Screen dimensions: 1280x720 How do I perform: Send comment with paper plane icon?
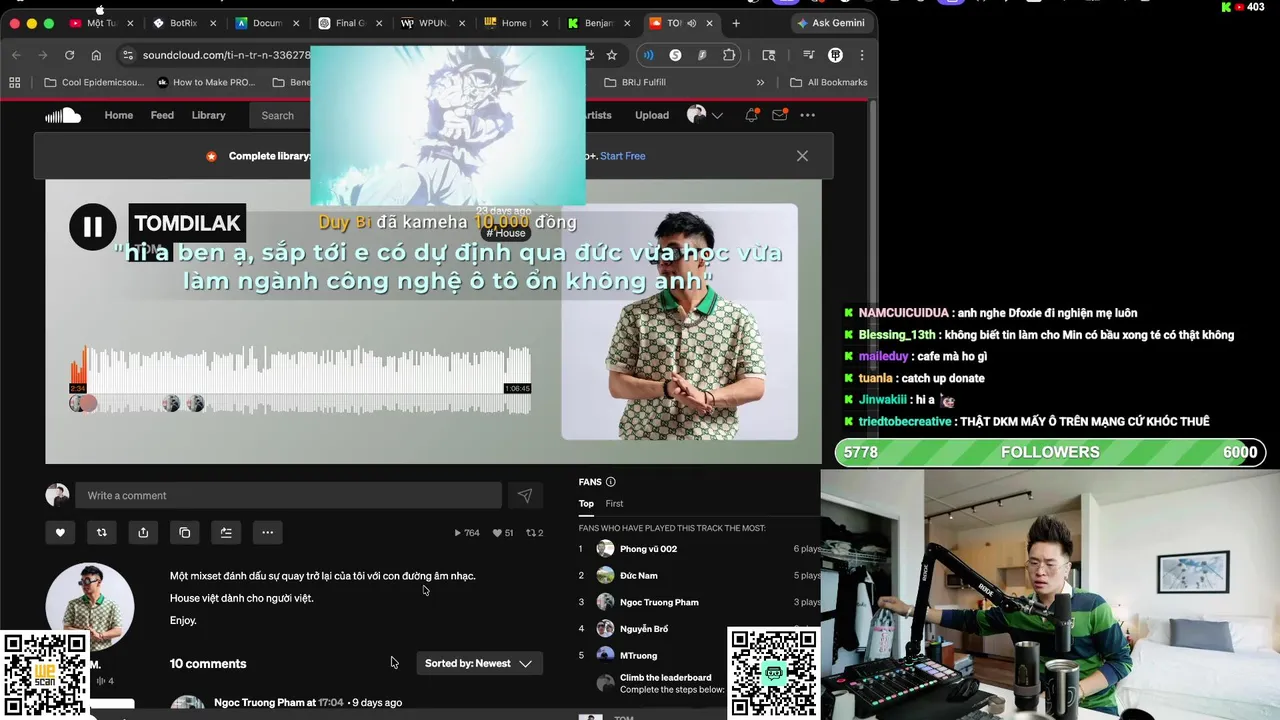tap(525, 495)
